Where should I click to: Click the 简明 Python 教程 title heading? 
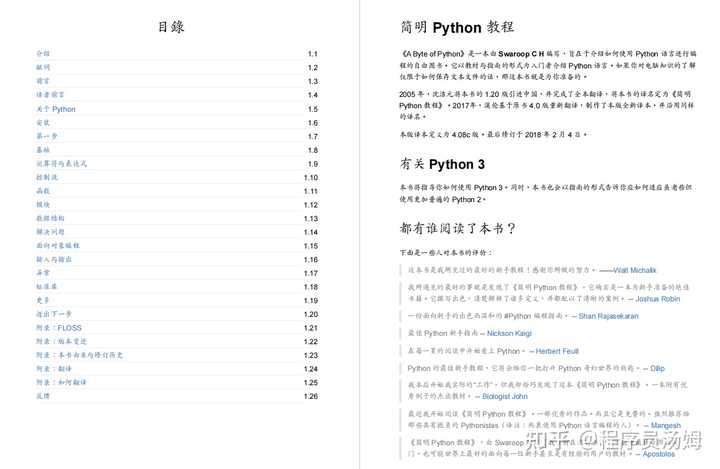457,28
